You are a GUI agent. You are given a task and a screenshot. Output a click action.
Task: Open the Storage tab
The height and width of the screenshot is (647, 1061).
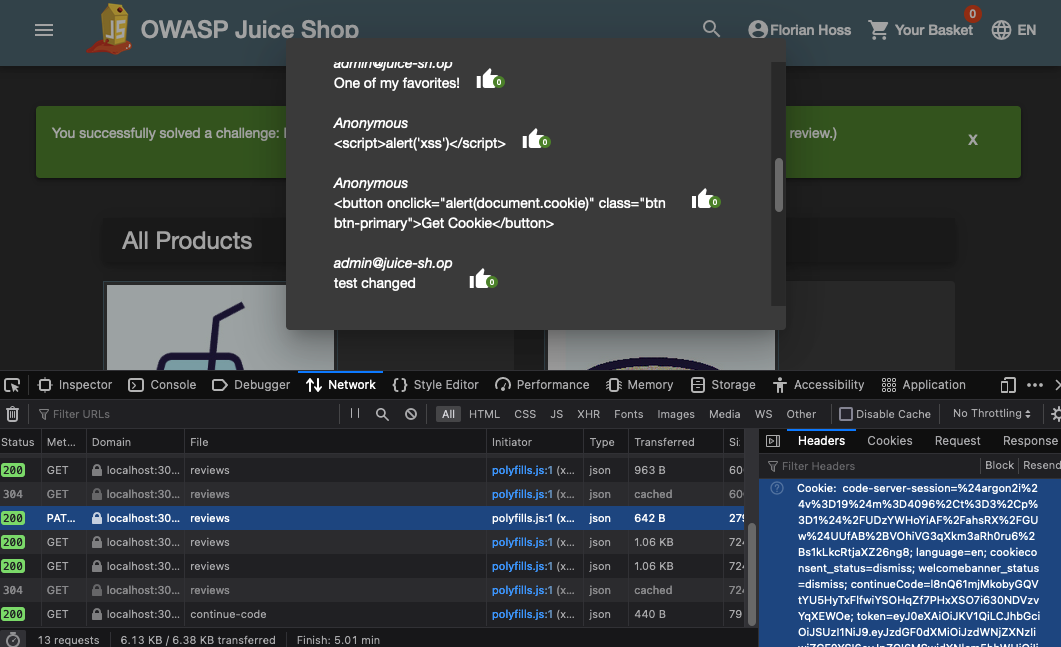723,385
